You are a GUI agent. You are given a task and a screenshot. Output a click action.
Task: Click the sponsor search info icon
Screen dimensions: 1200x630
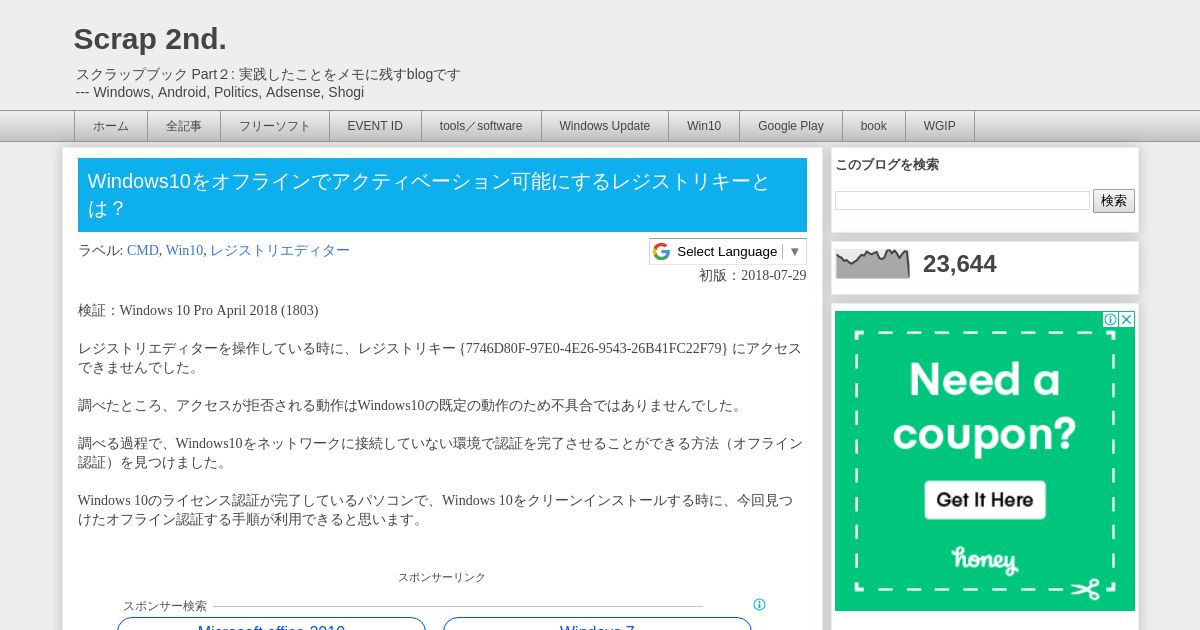[x=759, y=605]
